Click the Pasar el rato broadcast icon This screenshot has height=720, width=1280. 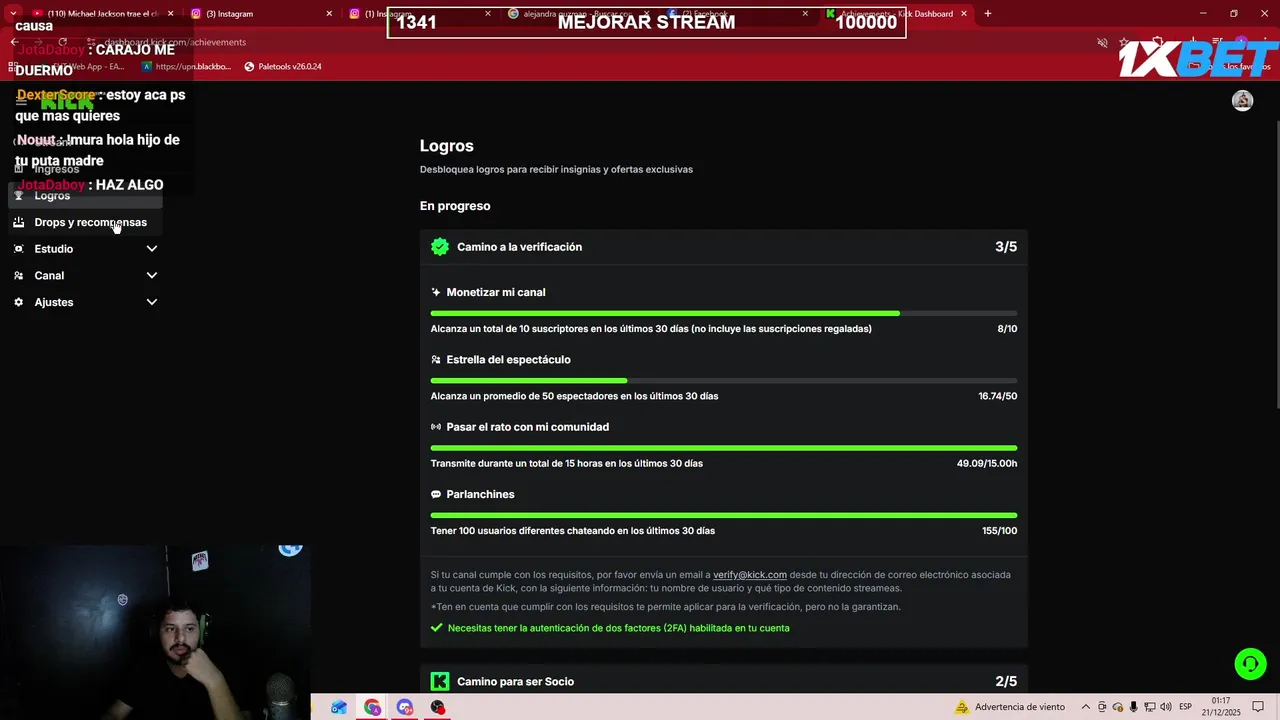(x=436, y=427)
